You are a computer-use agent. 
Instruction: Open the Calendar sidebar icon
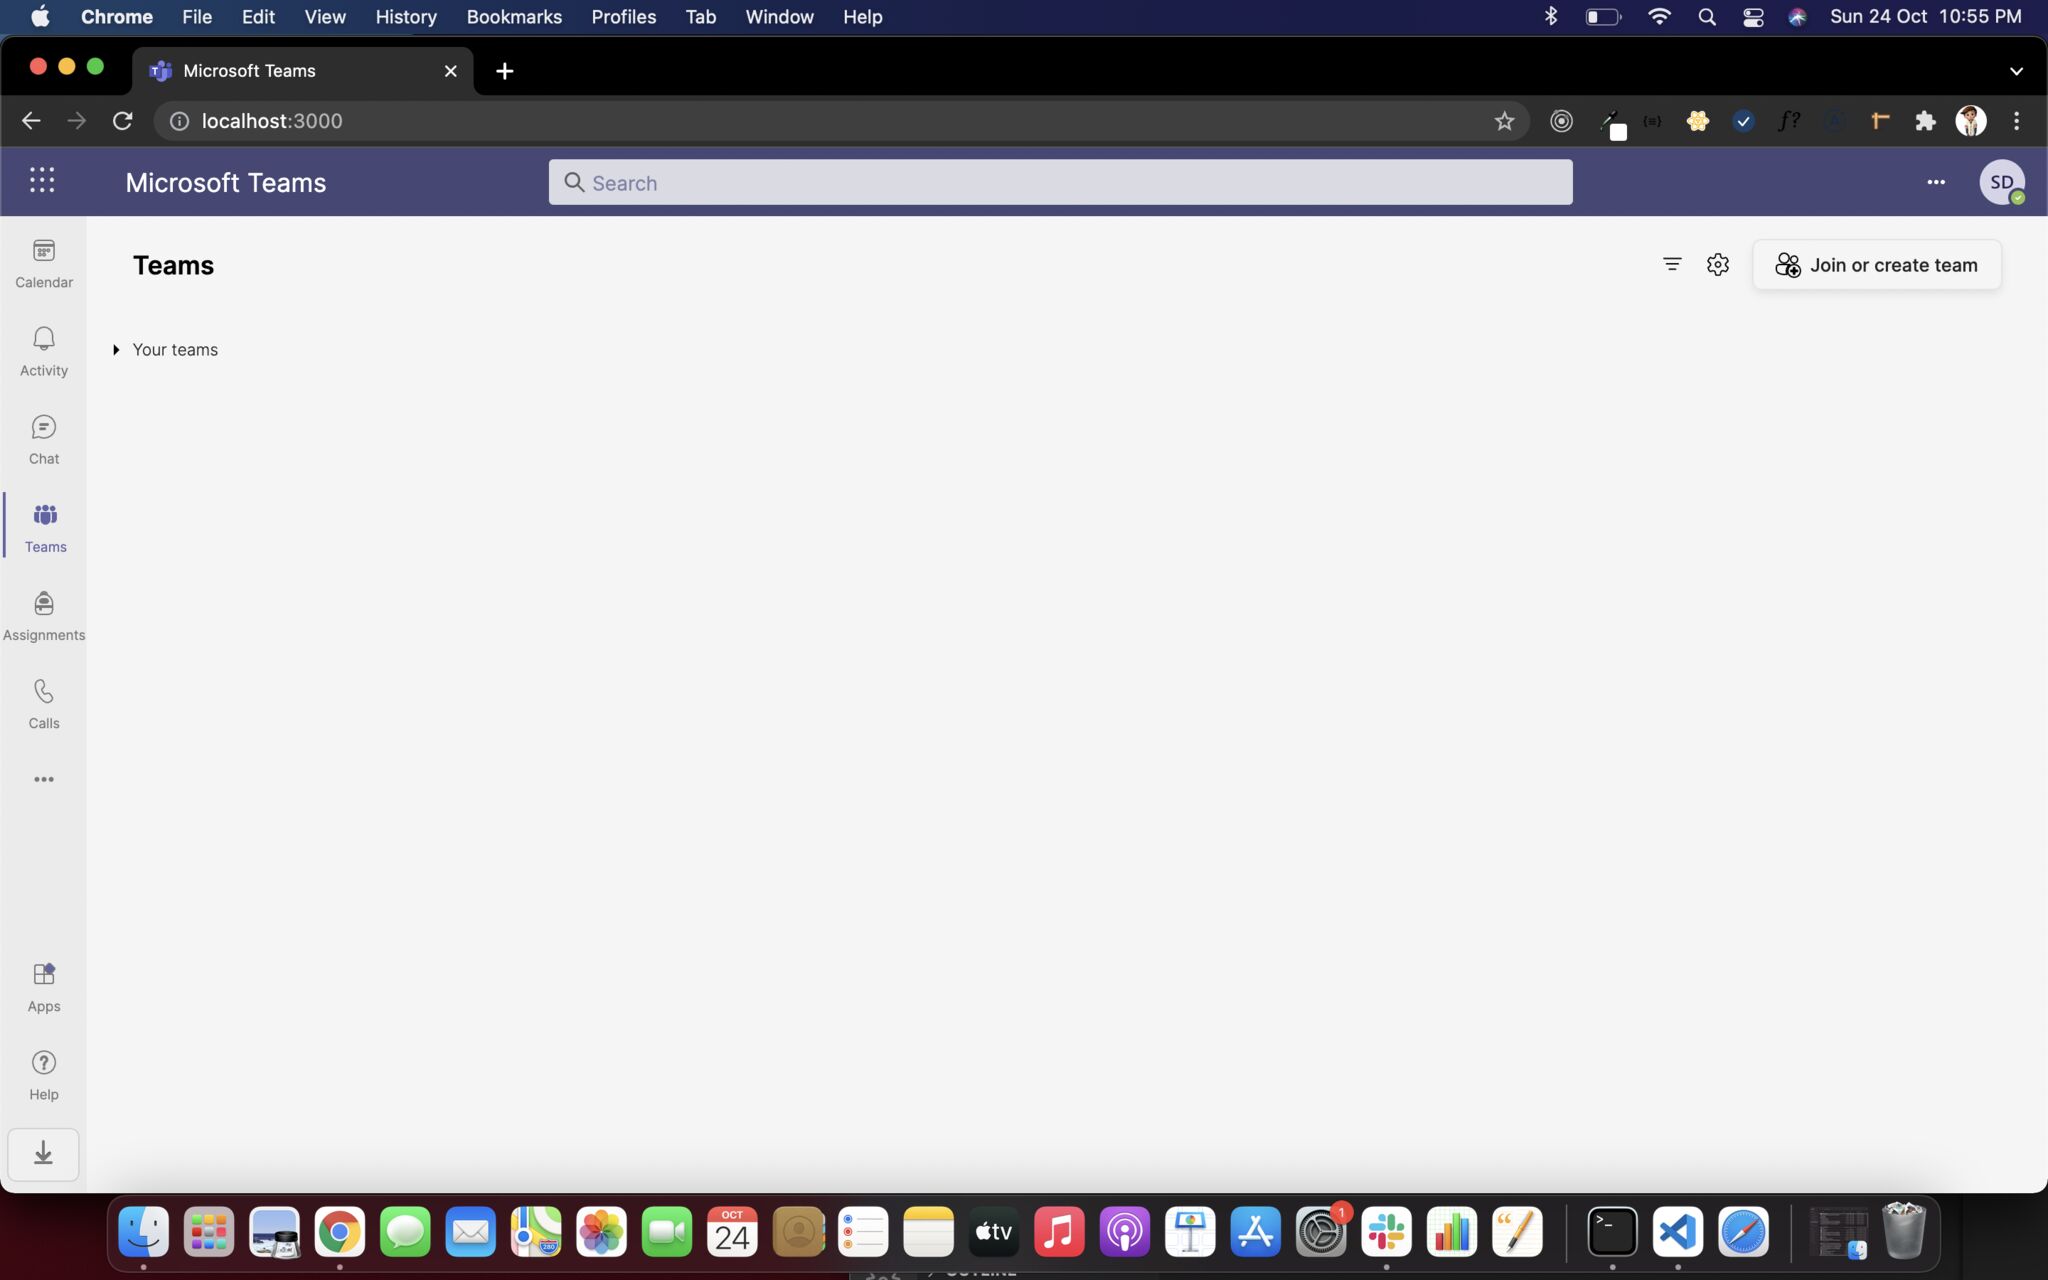[44, 263]
